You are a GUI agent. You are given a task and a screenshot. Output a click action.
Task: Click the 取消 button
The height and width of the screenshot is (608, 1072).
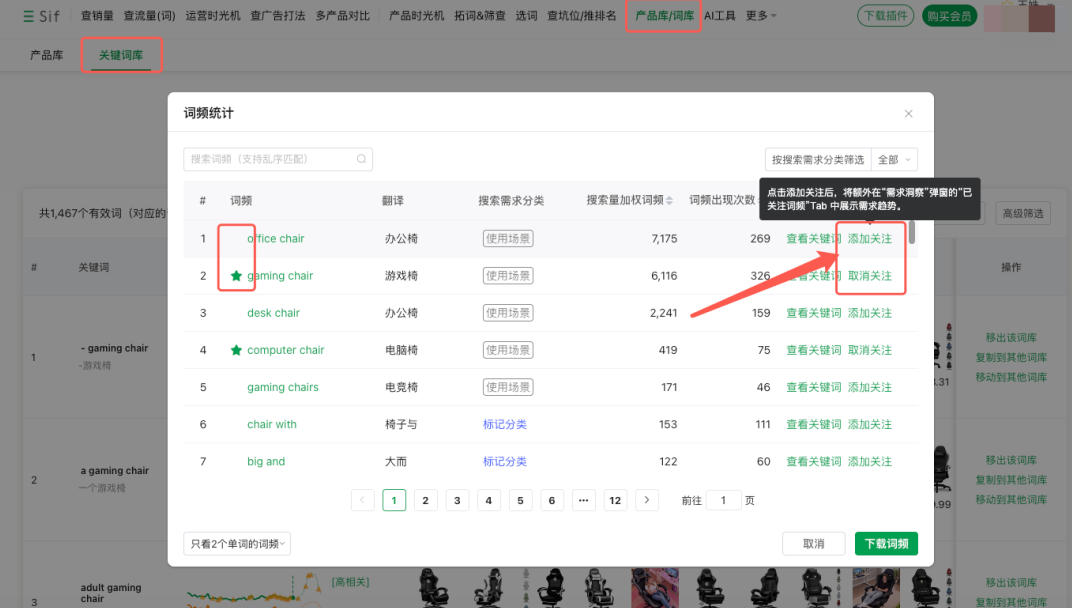tap(814, 544)
